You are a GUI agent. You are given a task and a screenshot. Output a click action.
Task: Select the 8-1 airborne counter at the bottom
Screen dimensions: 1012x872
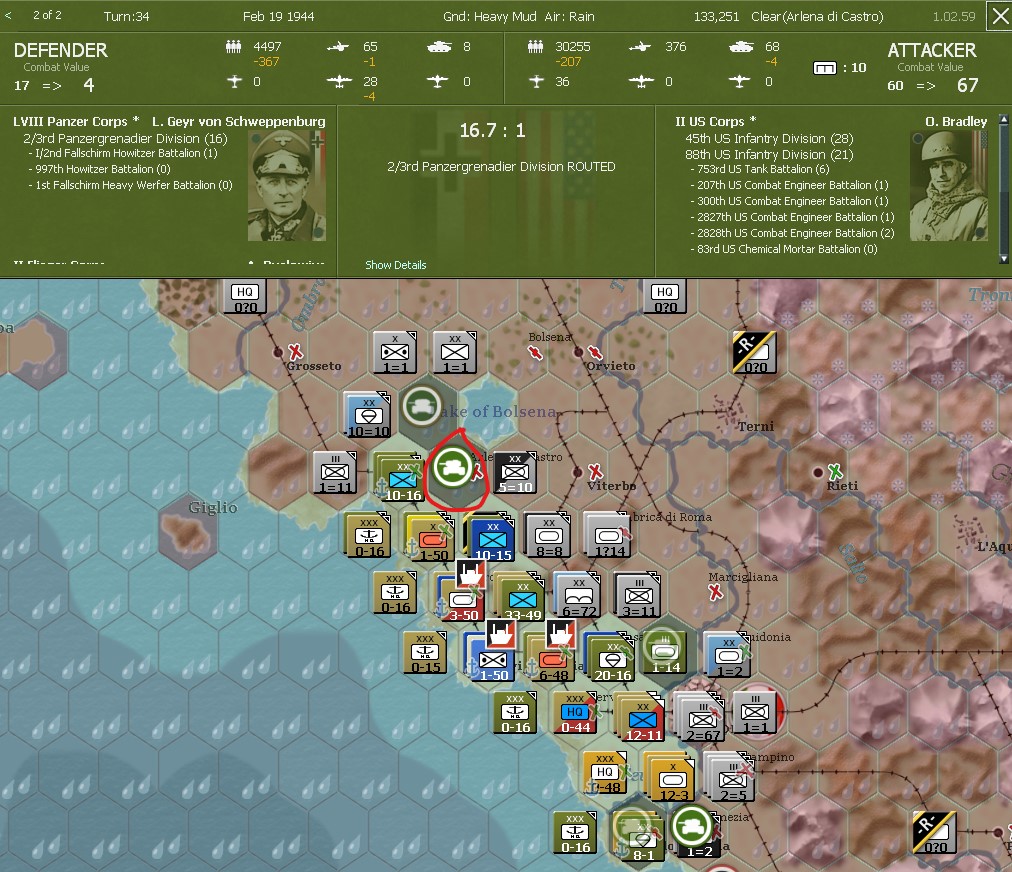point(642,838)
